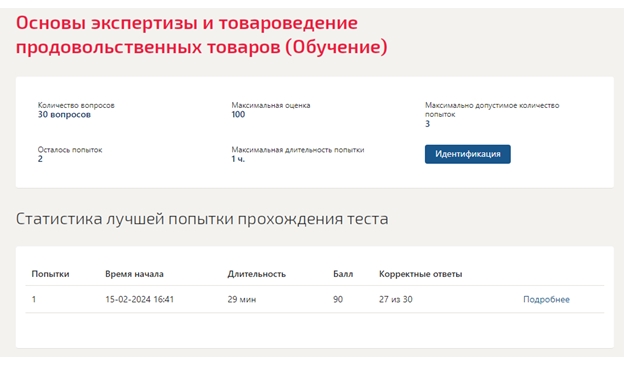The image size is (625, 369).
Task: Click the maximum grade value 100
Action: pos(238,114)
